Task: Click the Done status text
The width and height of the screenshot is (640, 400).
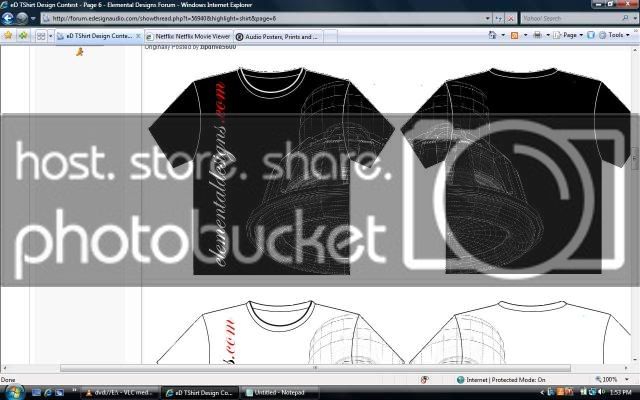Action: coord(8,380)
